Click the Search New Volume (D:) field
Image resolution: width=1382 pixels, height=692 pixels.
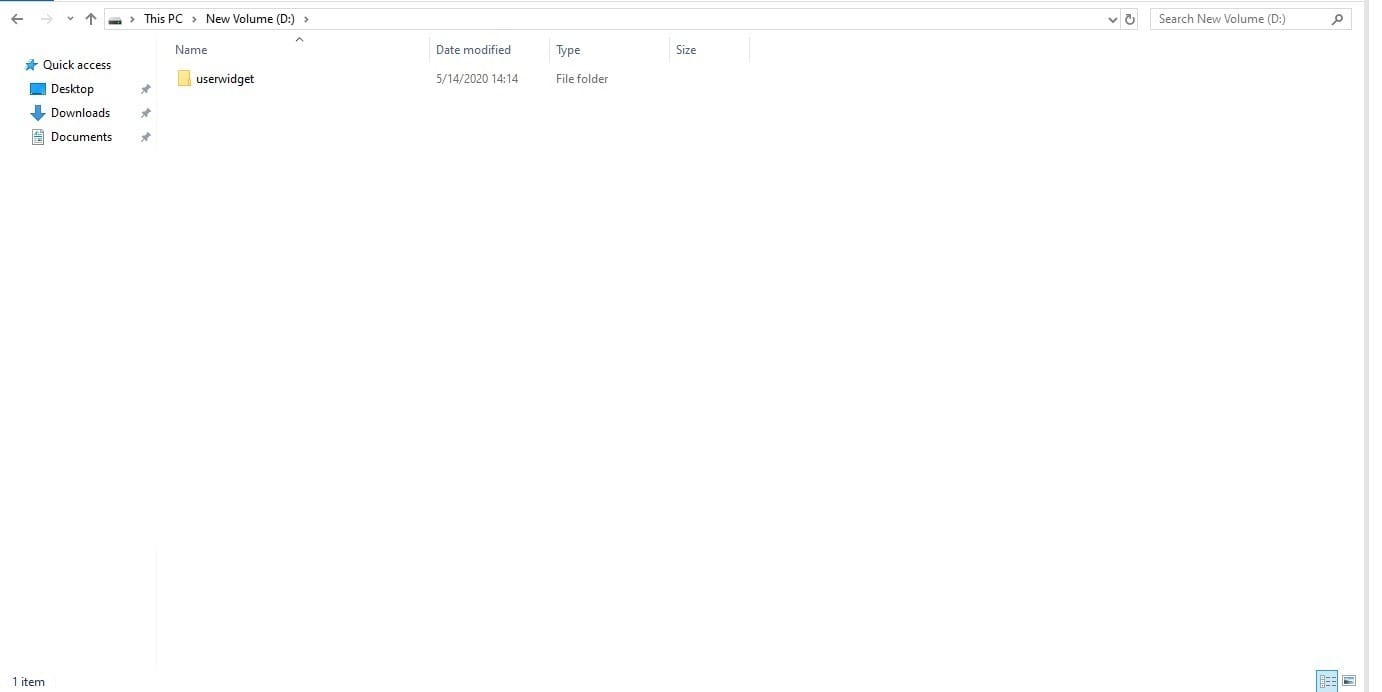click(x=1238, y=19)
